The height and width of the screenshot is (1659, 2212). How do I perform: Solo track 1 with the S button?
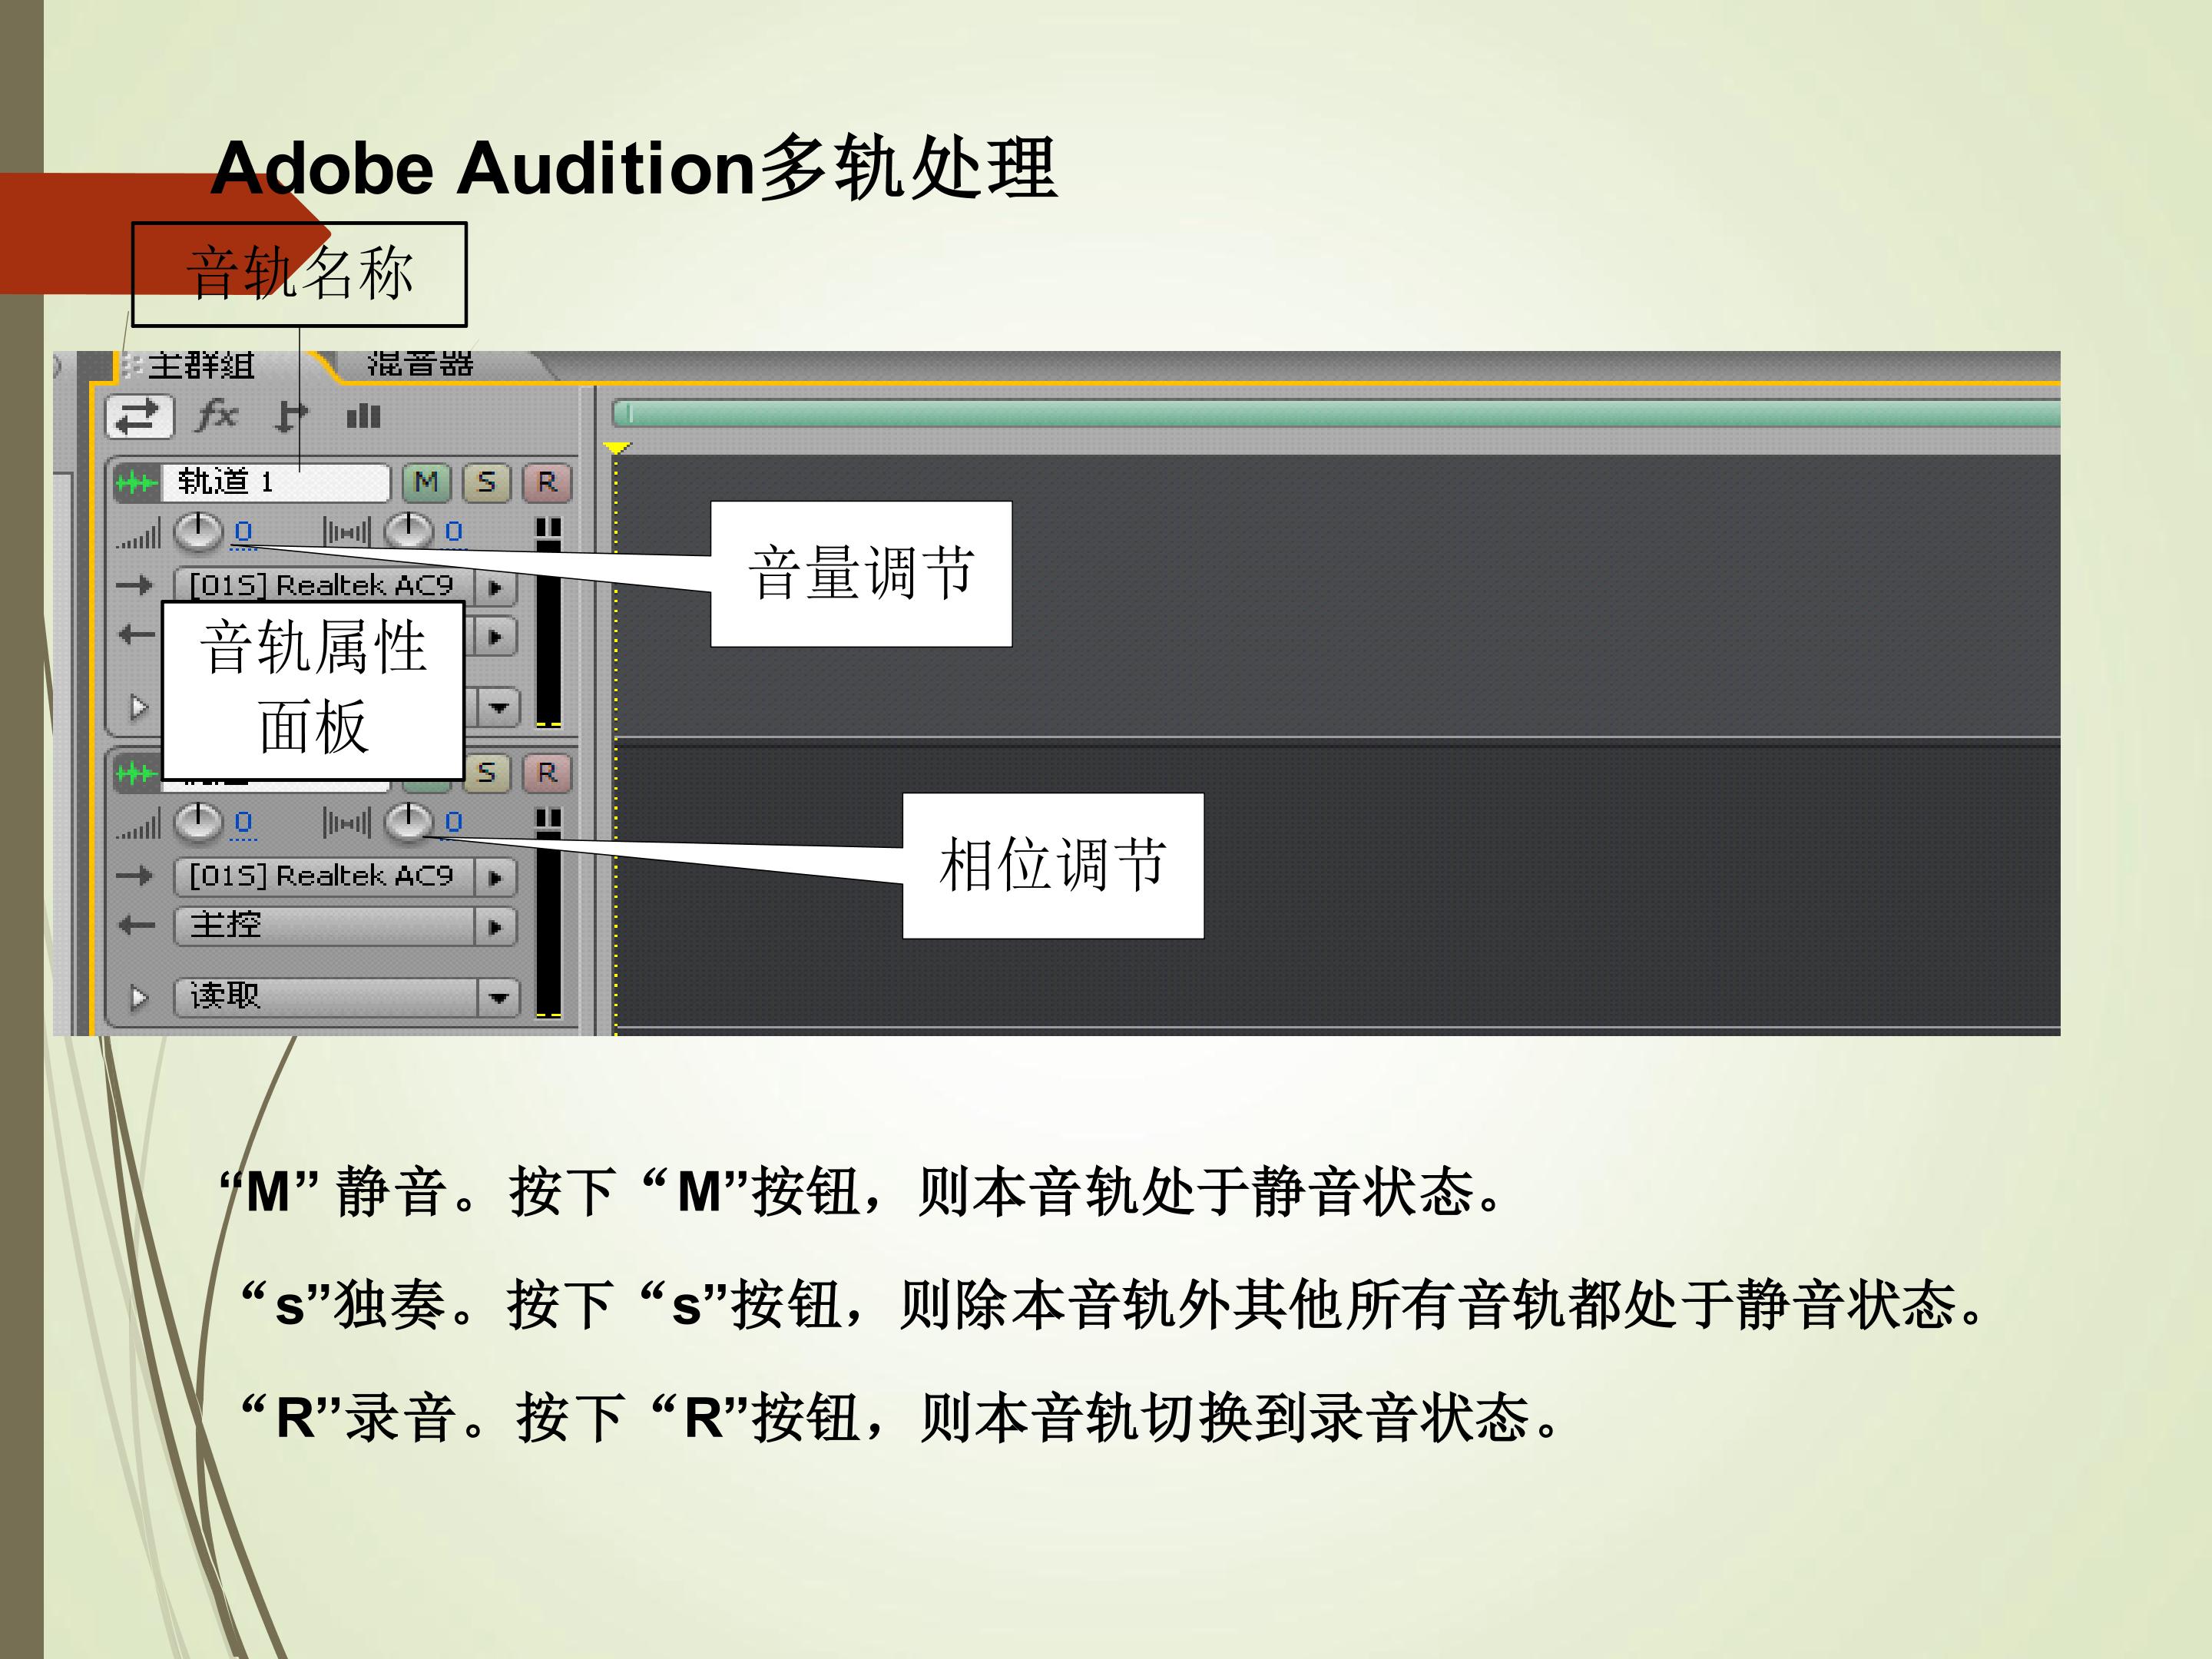(487, 483)
